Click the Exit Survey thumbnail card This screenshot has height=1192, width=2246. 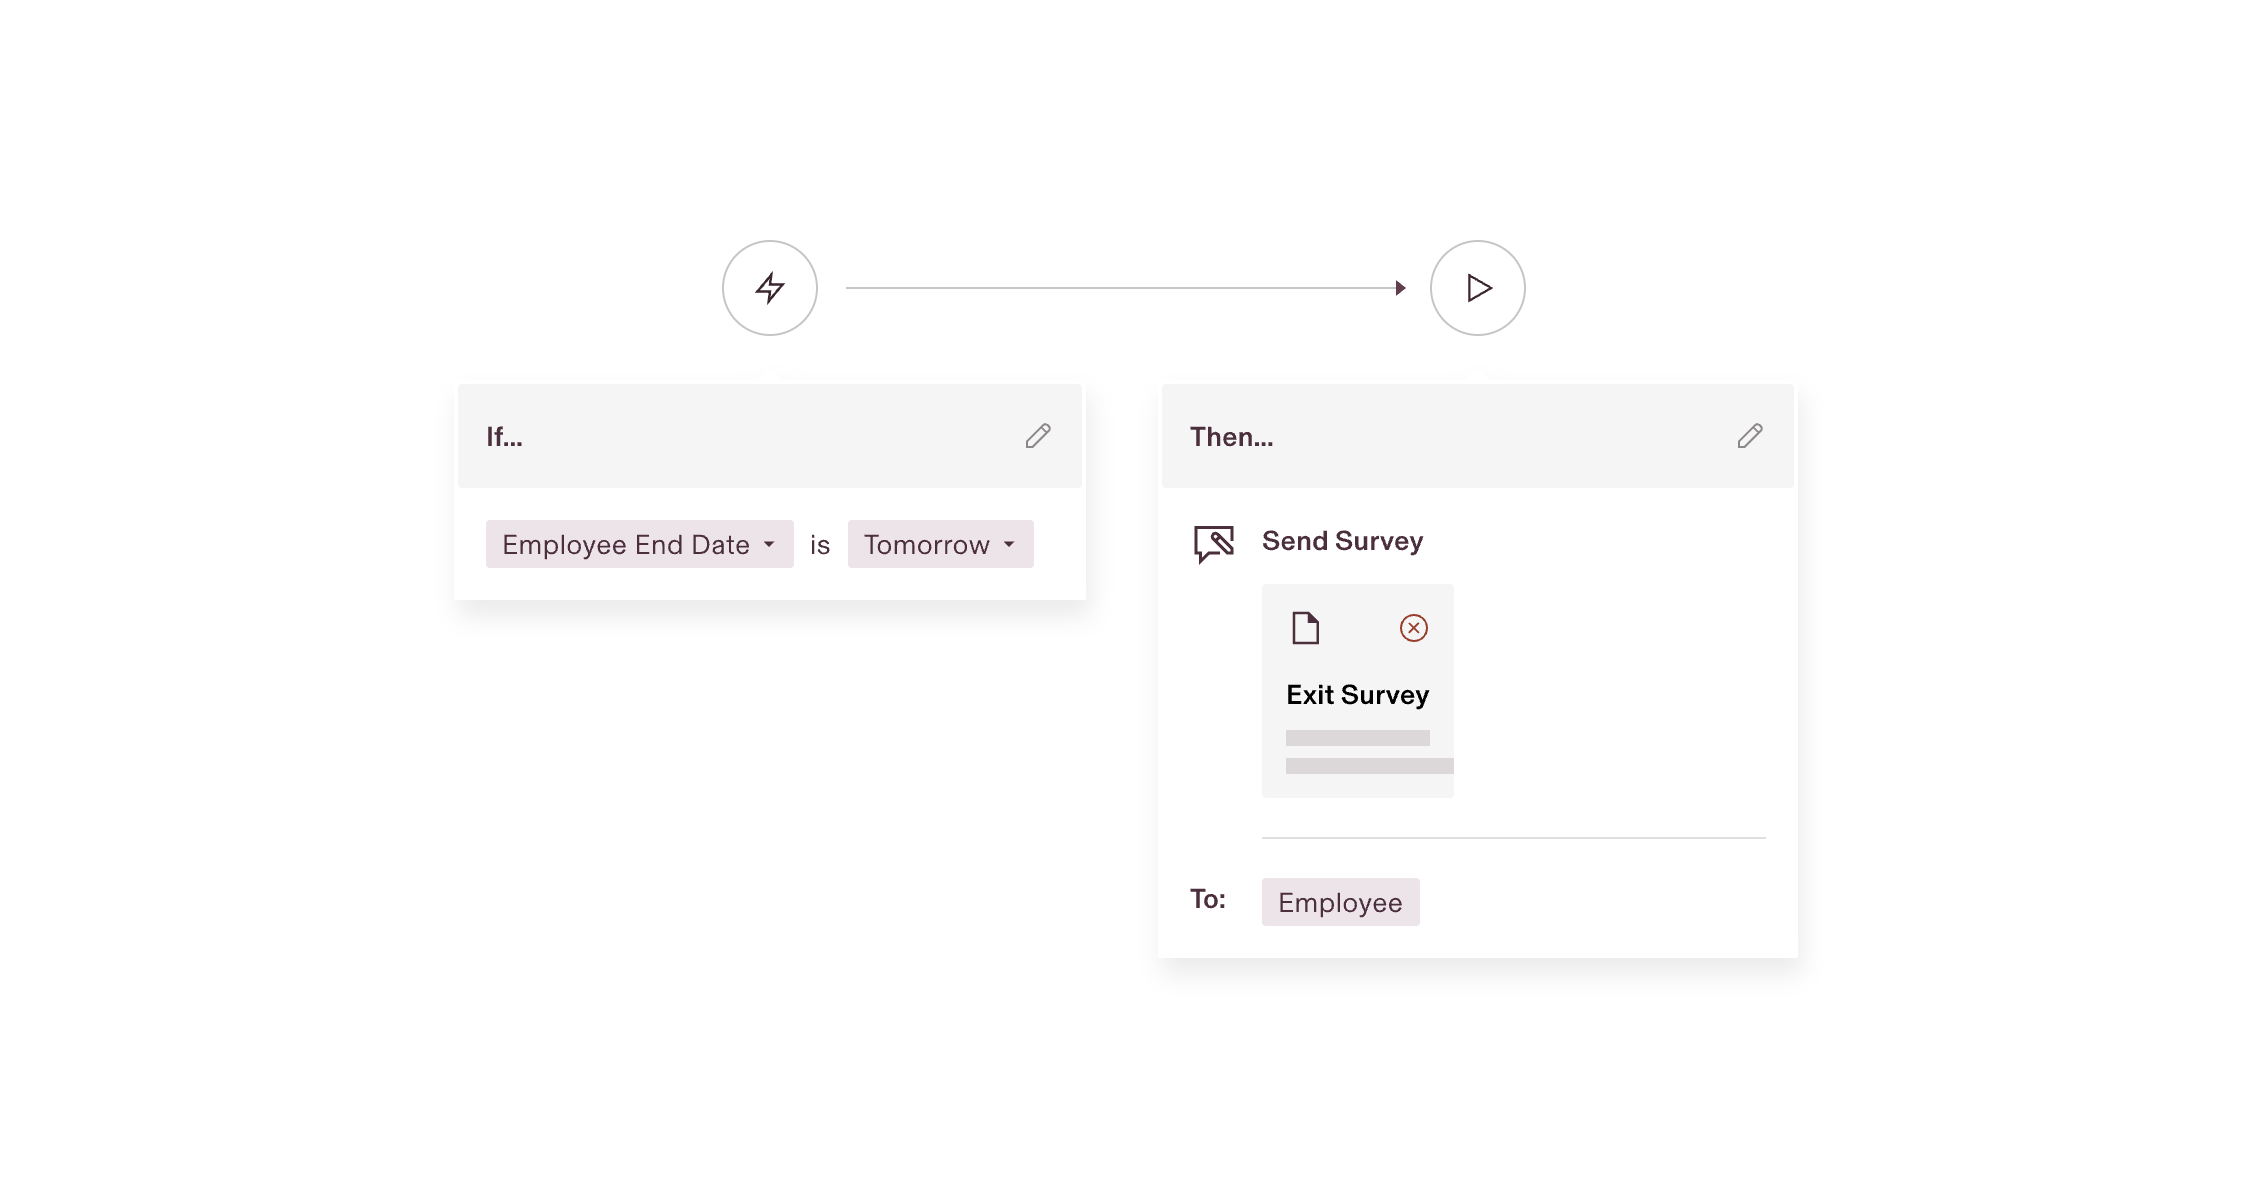[x=1357, y=690]
